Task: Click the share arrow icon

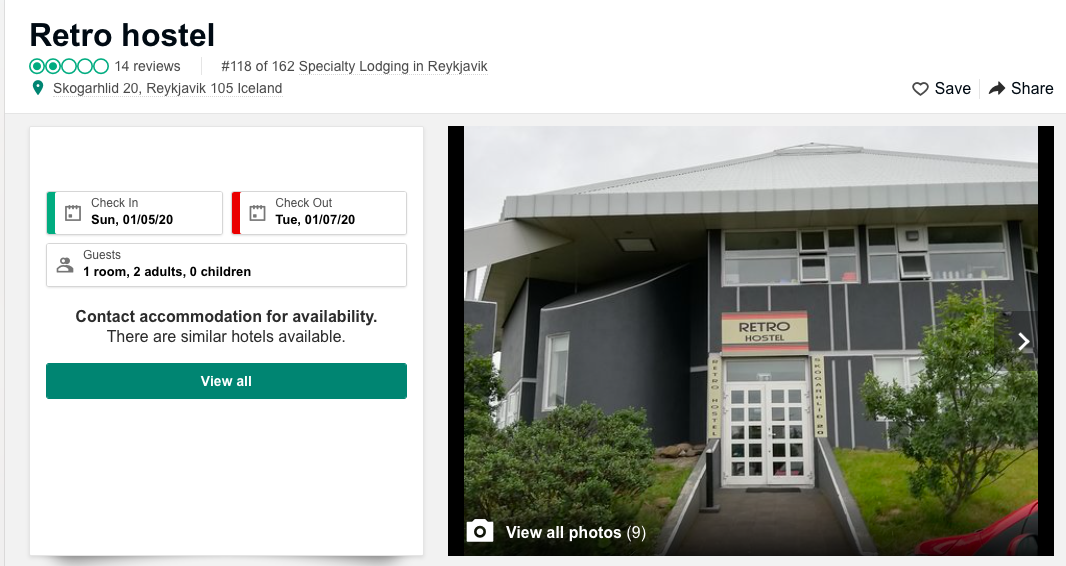Action: 997,88
